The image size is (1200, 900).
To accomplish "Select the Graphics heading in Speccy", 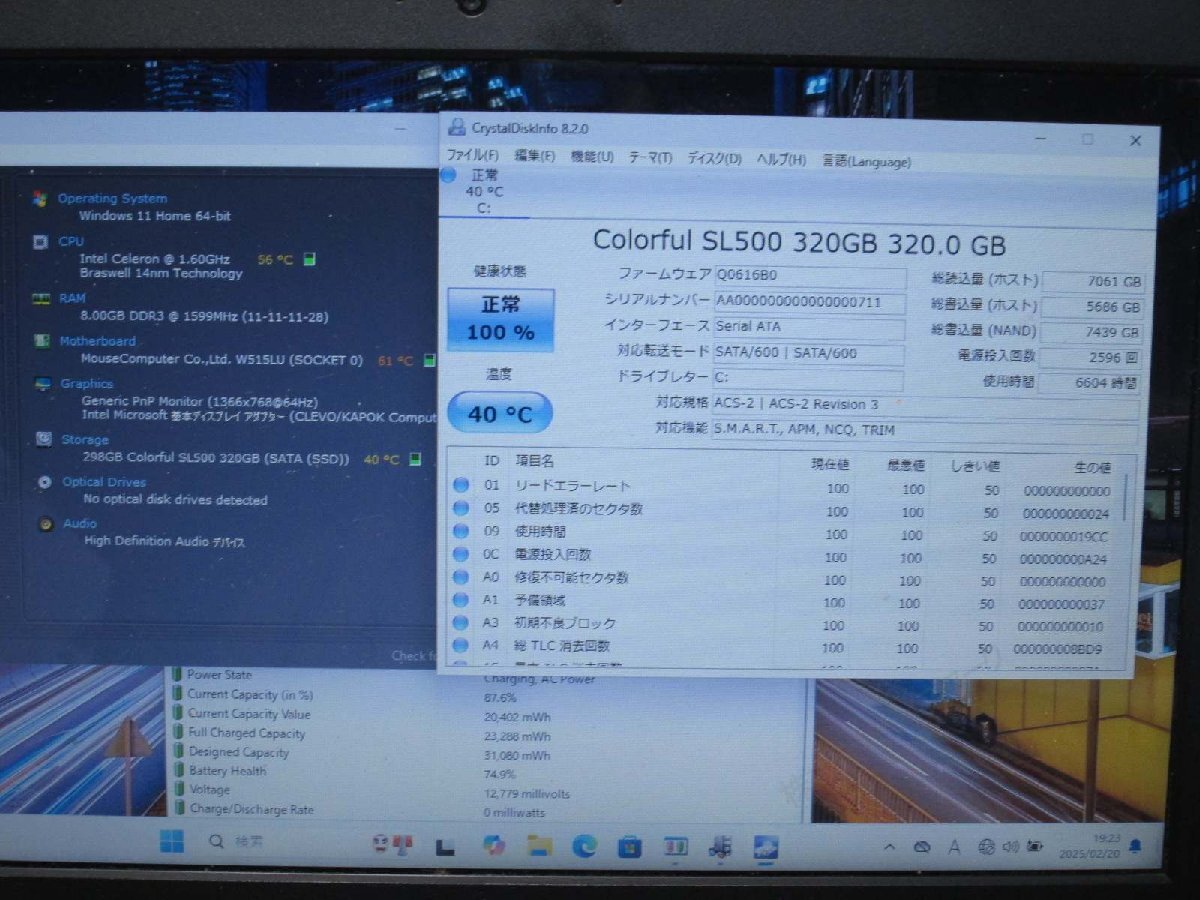I will coord(87,384).
